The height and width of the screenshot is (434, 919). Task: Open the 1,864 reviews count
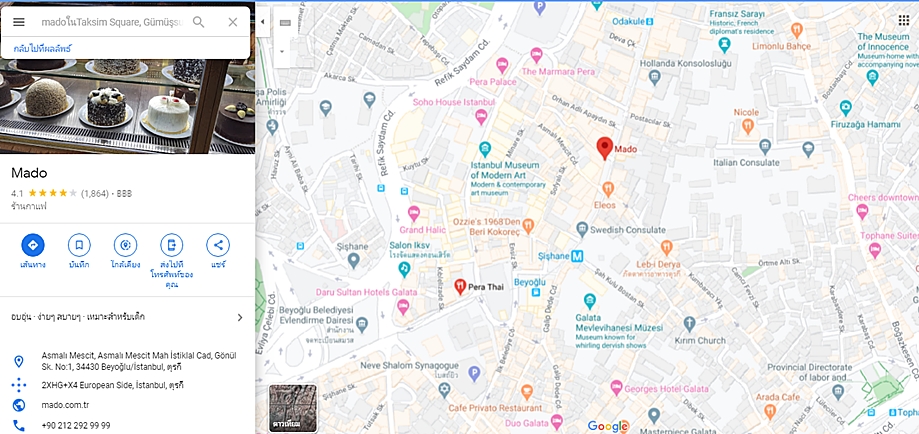(x=94, y=193)
